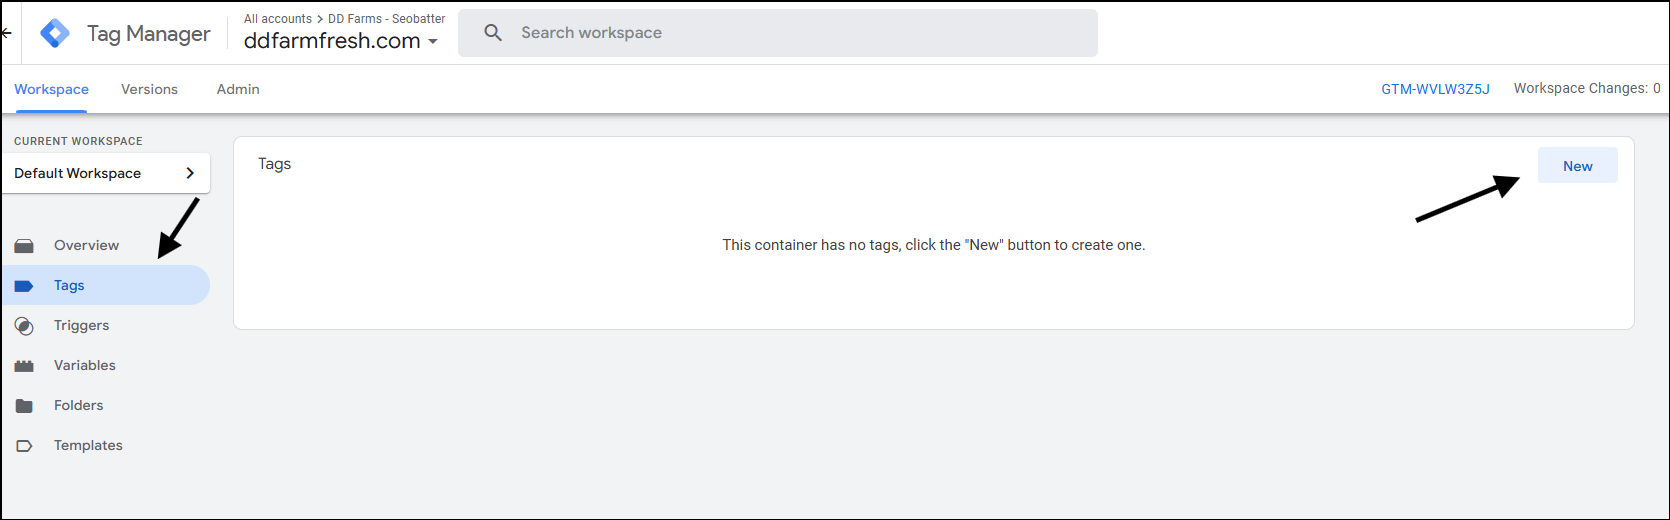The image size is (1670, 520).
Task: Click the search magnifier icon
Action: pos(493,33)
